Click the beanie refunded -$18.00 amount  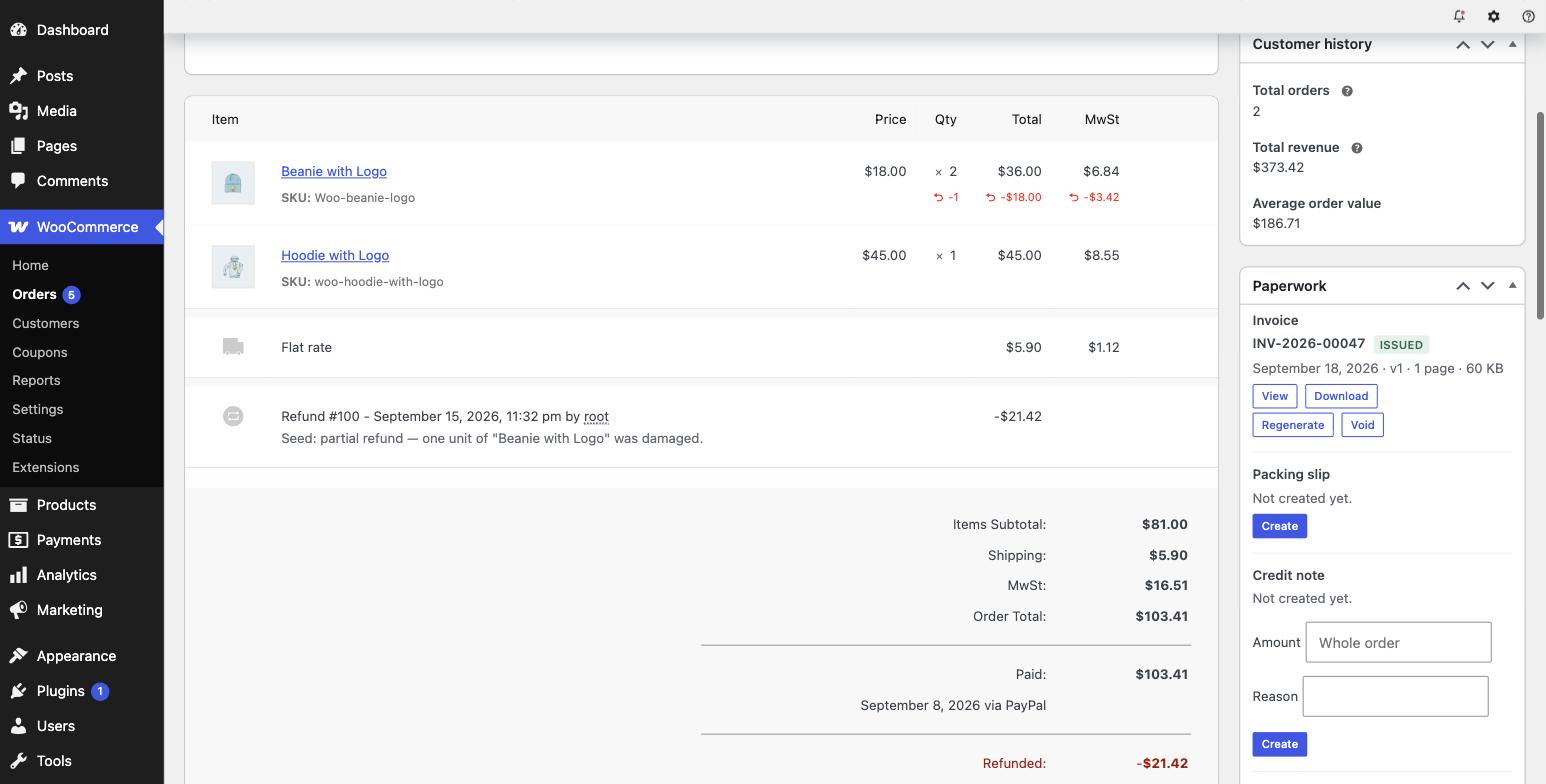tap(1013, 197)
